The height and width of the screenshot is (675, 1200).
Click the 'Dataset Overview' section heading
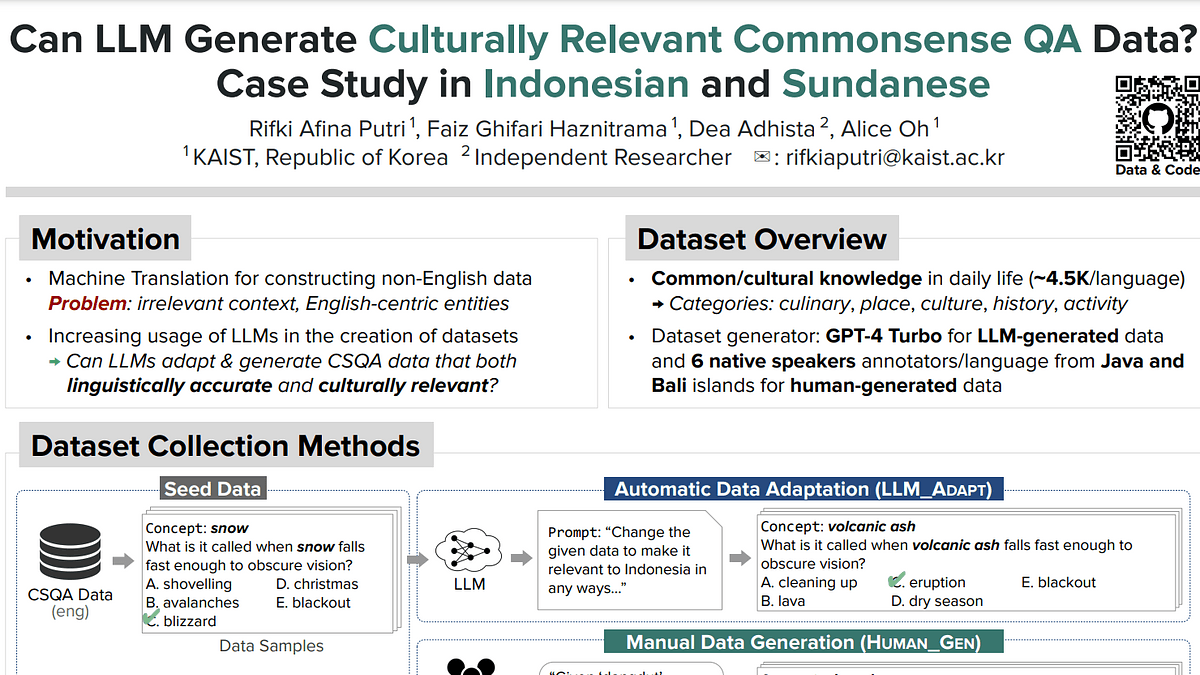tap(762, 239)
